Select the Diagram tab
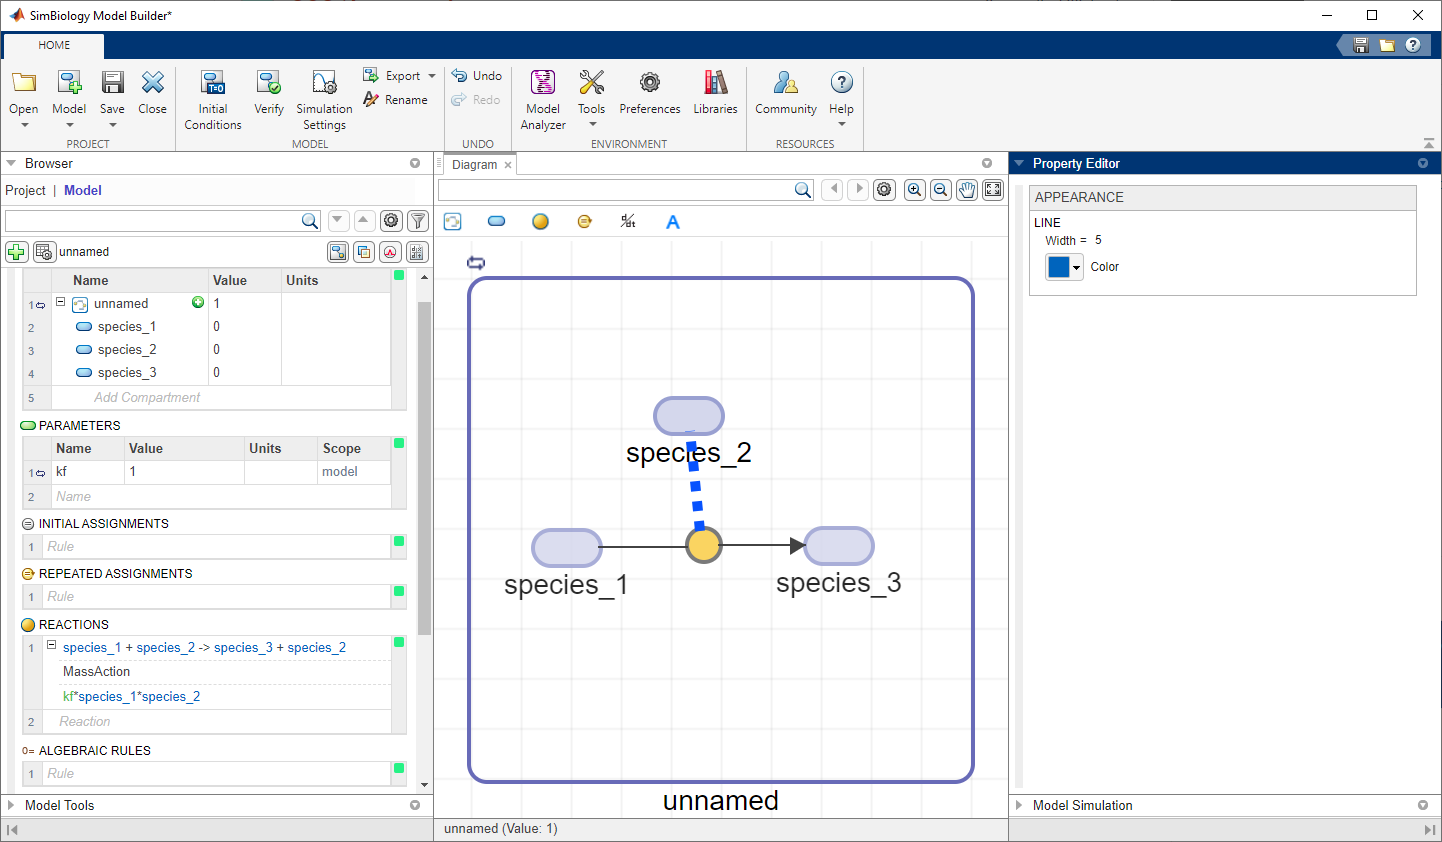Image resolution: width=1442 pixels, height=842 pixels. pos(474,164)
